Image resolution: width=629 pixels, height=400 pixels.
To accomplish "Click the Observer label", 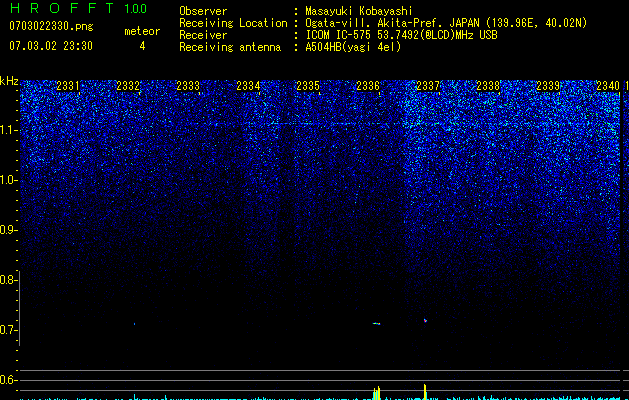I will coord(203,11).
